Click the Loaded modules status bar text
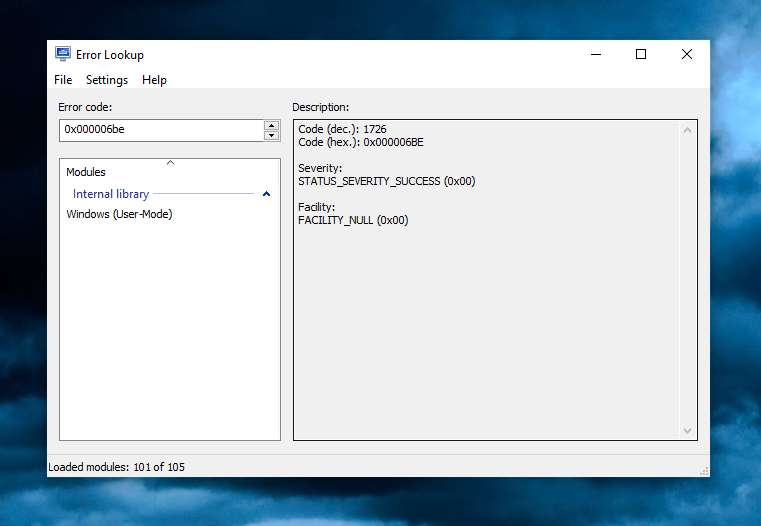Image resolution: width=761 pixels, height=526 pixels. click(116, 467)
